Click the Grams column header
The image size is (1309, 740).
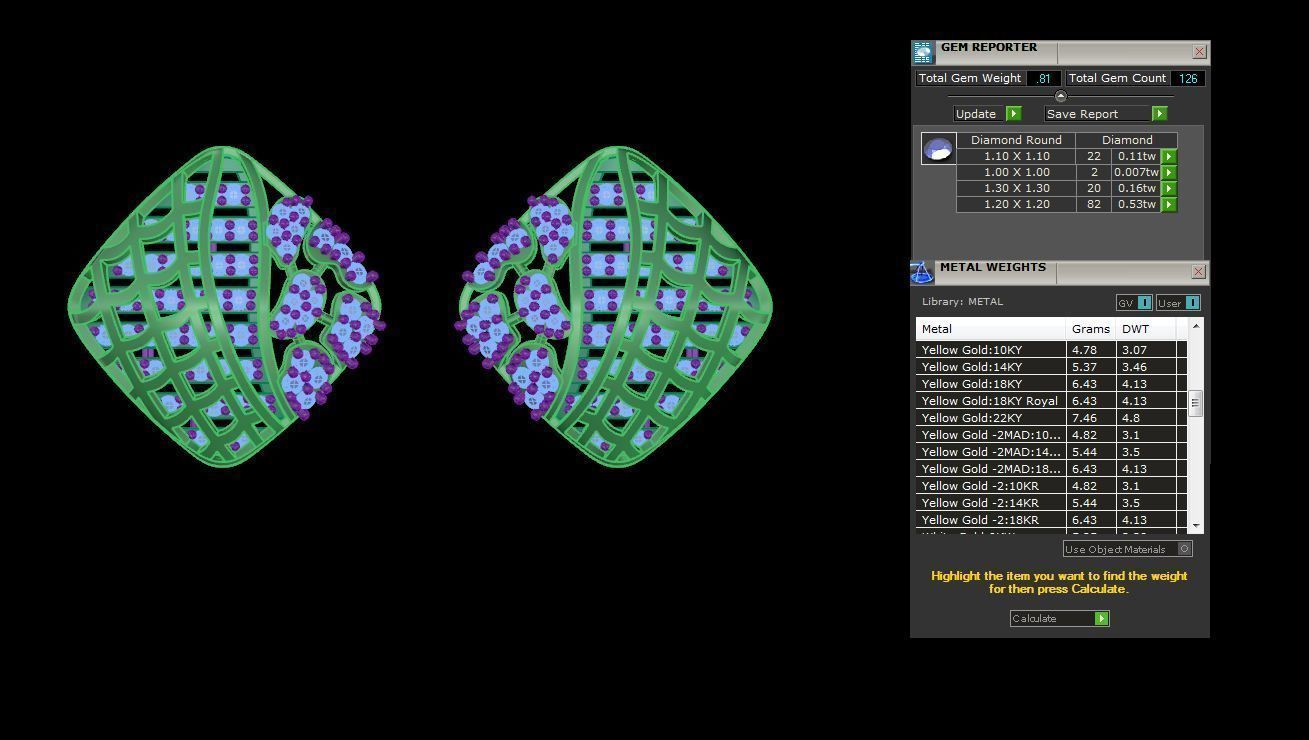[x=1091, y=329]
